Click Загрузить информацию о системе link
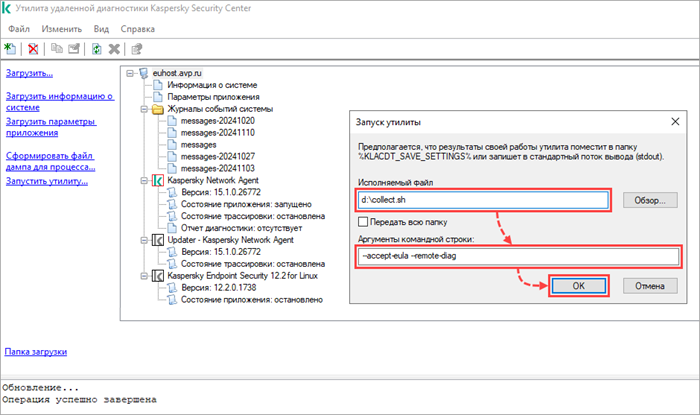This screenshot has height=415, width=700. (60, 102)
